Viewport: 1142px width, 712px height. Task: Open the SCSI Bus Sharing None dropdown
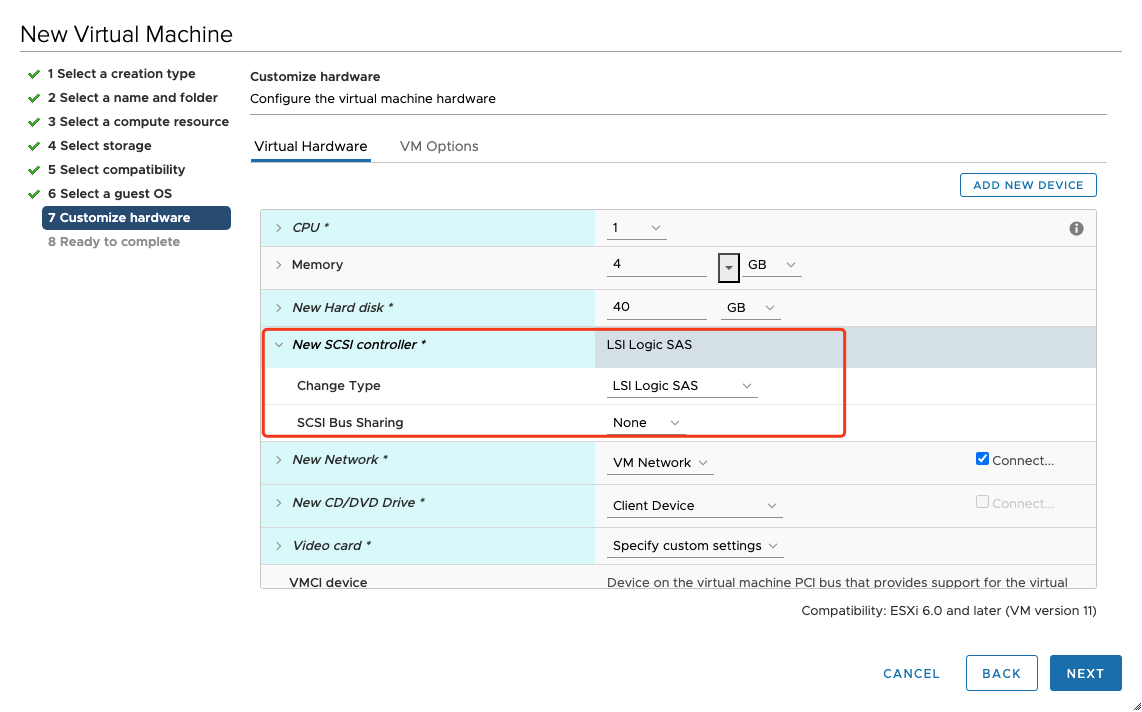point(646,423)
